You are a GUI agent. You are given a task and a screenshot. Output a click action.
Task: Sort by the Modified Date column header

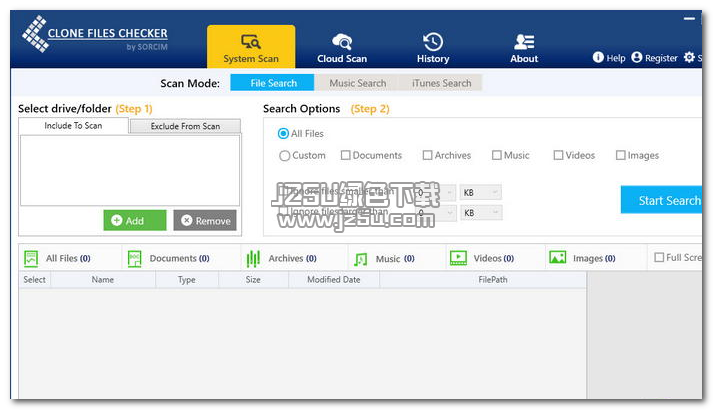click(x=334, y=280)
